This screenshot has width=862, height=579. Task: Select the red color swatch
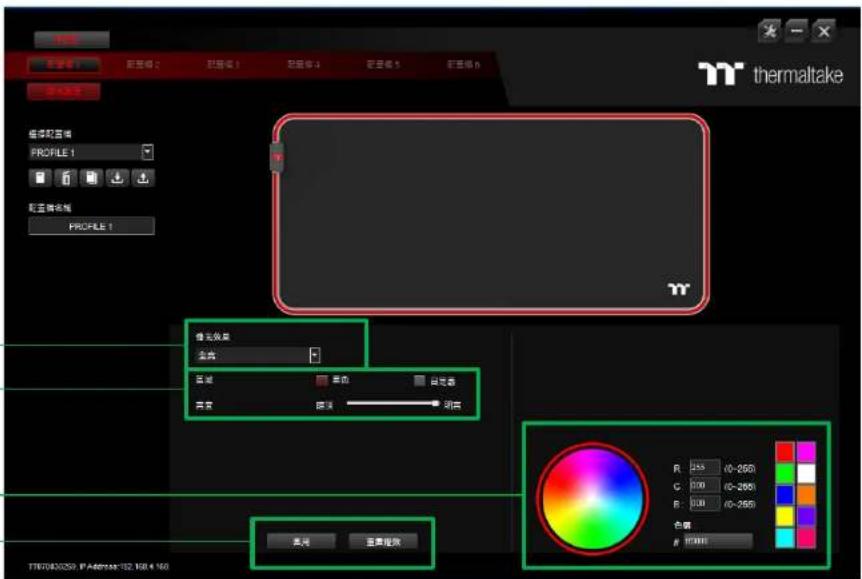(x=784, y=452)
